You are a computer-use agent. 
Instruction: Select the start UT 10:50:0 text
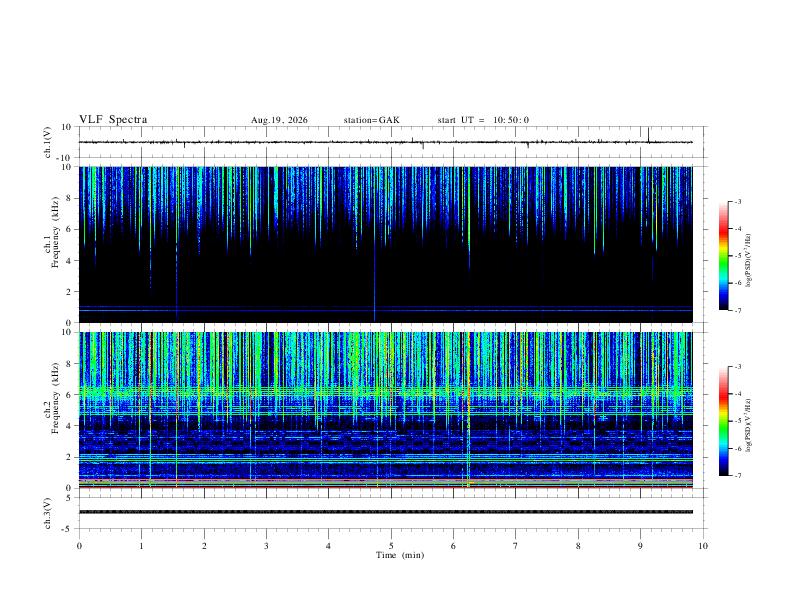(483, 120)
